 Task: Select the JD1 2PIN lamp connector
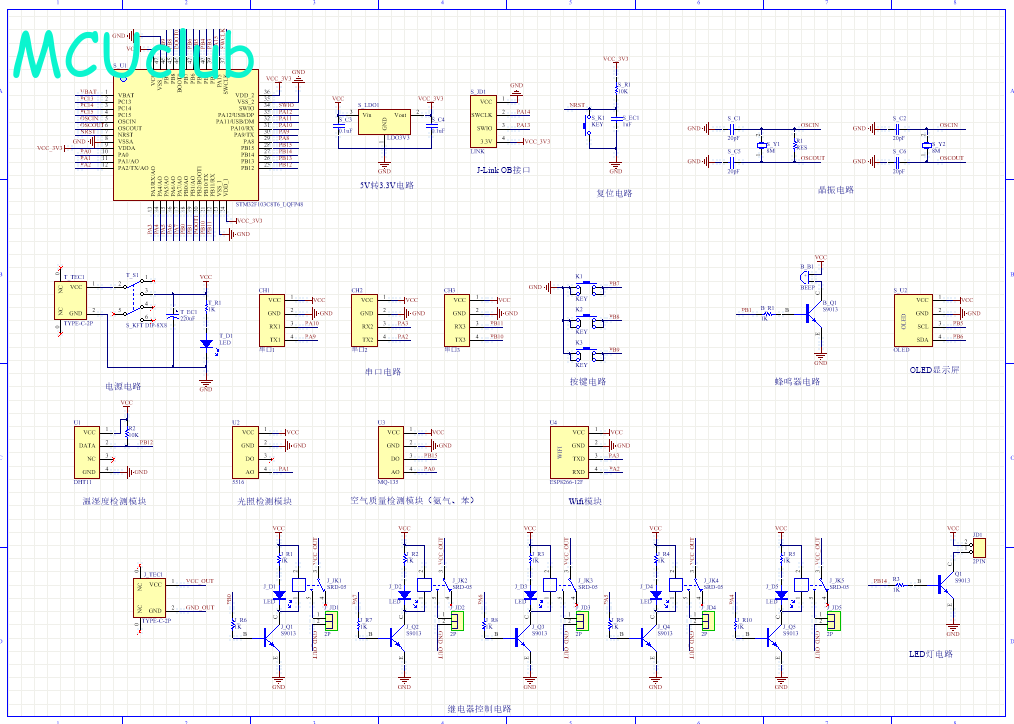click(979, 548)
